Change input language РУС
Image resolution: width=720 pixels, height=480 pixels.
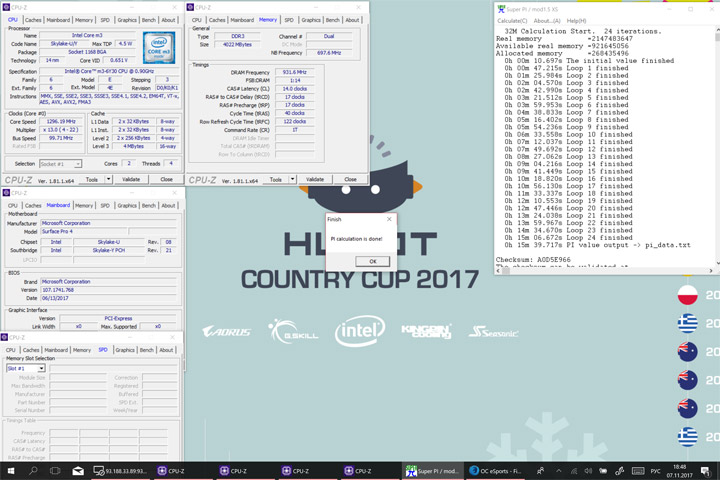(x=655, y=471)
